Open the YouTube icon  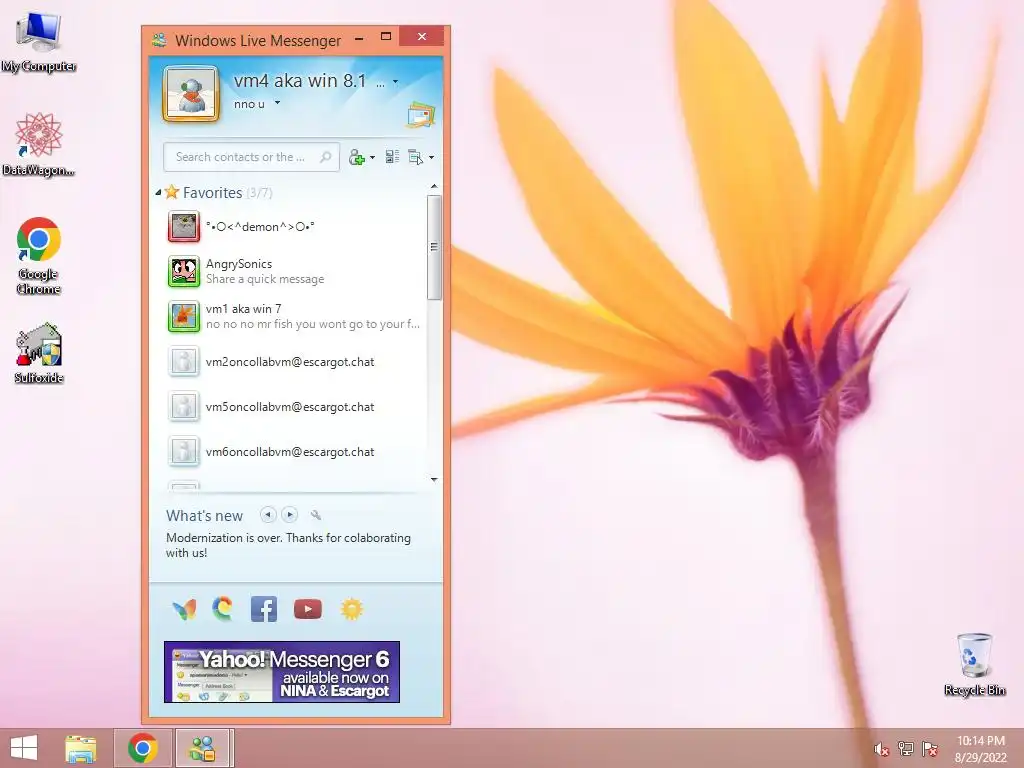pyautogui.click(x=308, y=609)
